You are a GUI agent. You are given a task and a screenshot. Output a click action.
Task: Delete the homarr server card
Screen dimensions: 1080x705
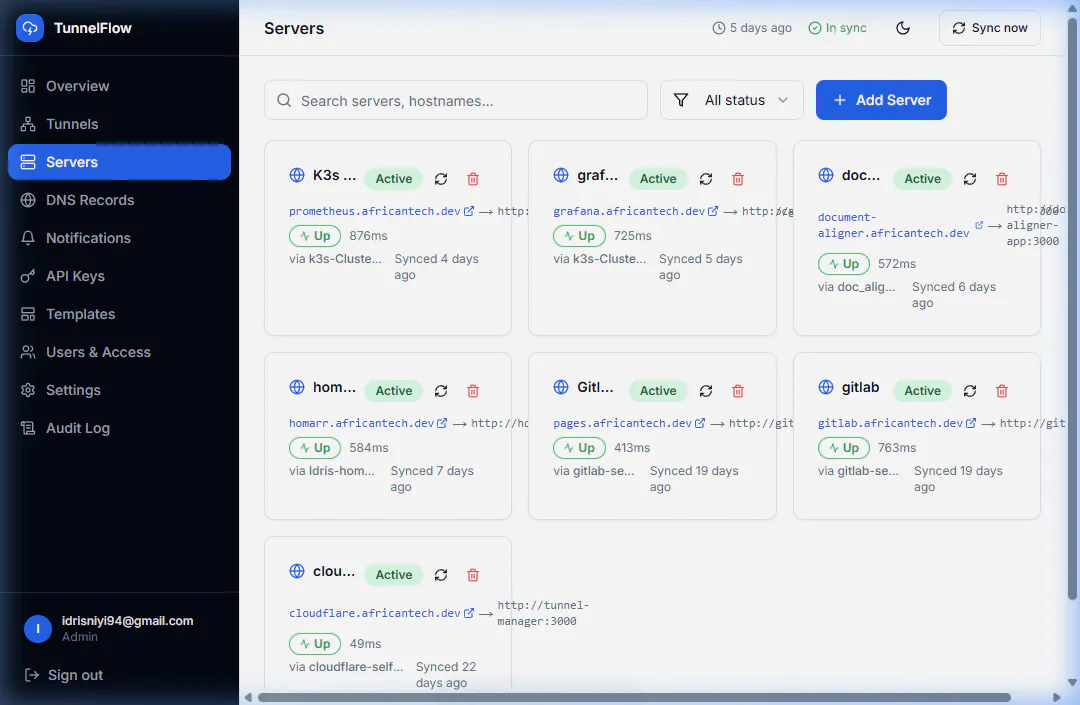coord(473,391)
